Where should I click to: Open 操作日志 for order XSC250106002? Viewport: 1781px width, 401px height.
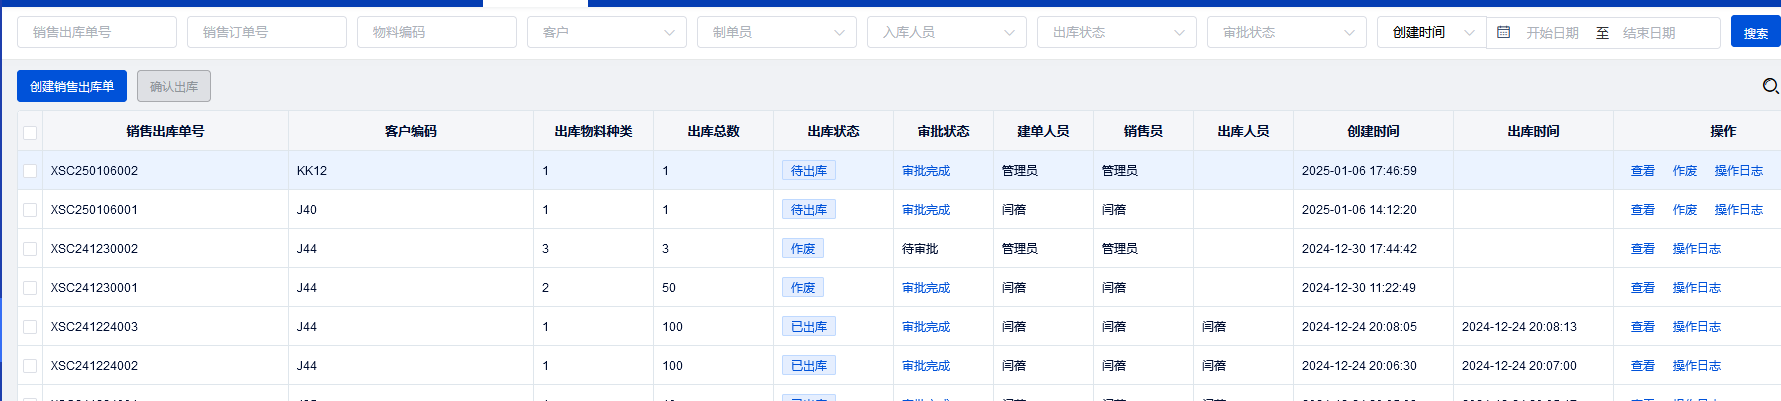[x=1739, y=171]
